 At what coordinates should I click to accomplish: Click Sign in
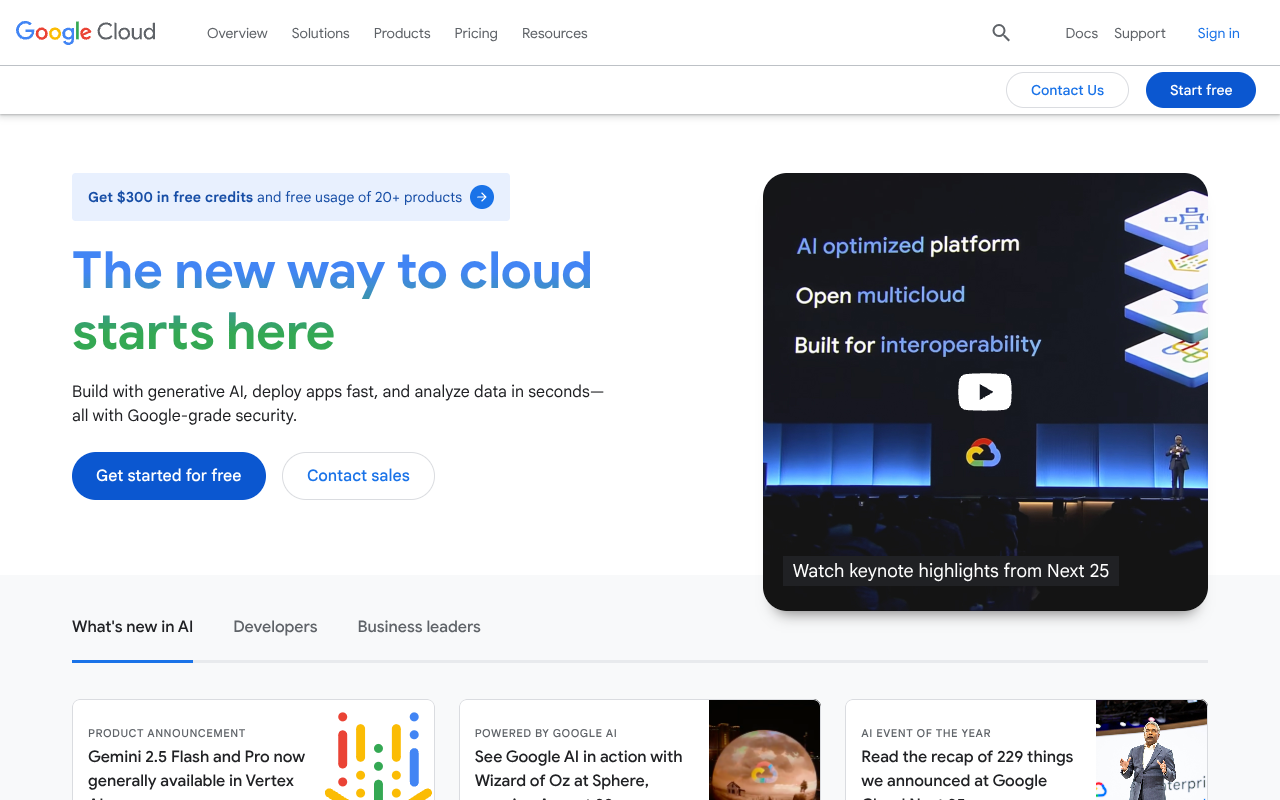coord(1219,33)
